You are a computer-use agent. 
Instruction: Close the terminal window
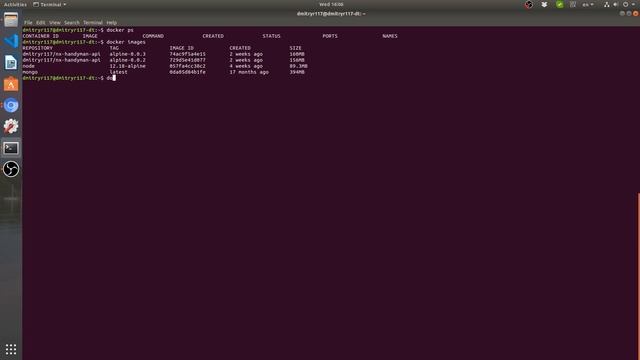point(636,14)
